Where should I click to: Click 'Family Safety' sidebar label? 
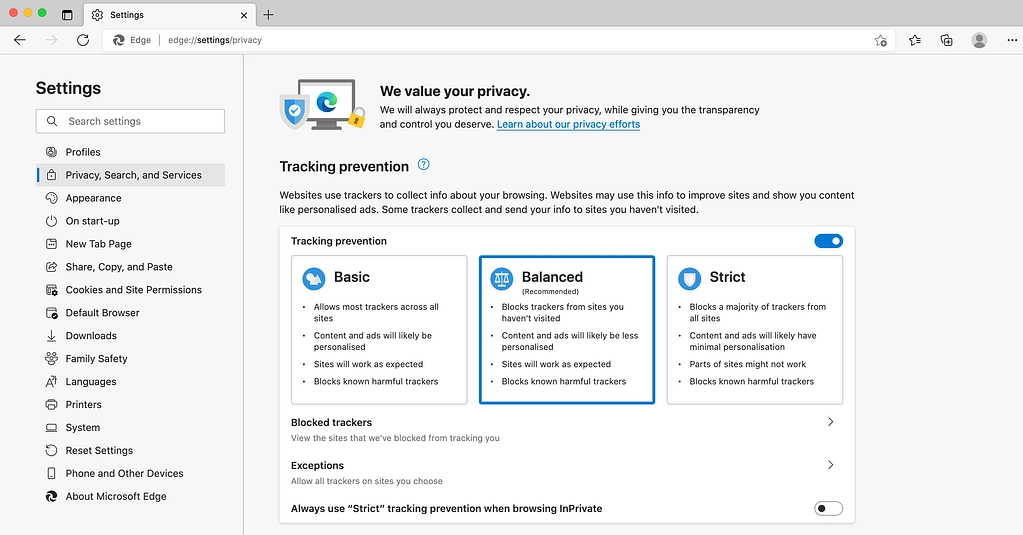coord(97,358)
